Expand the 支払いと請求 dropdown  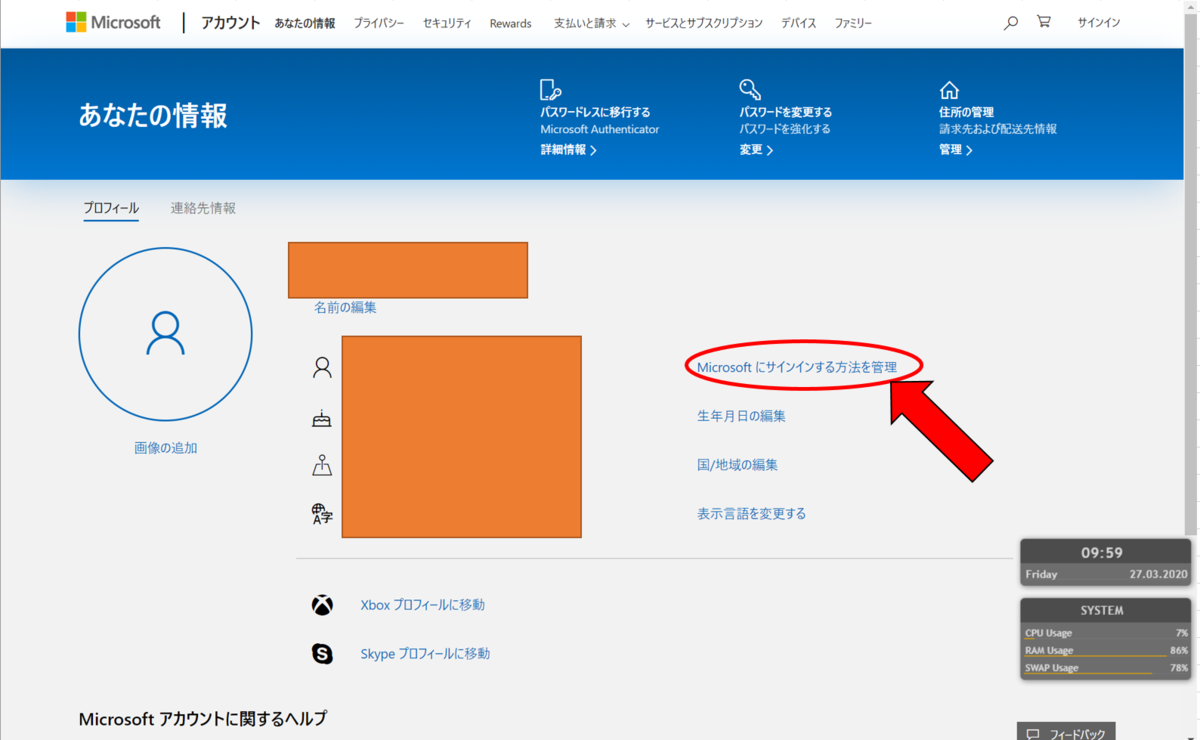coord(591,23)
